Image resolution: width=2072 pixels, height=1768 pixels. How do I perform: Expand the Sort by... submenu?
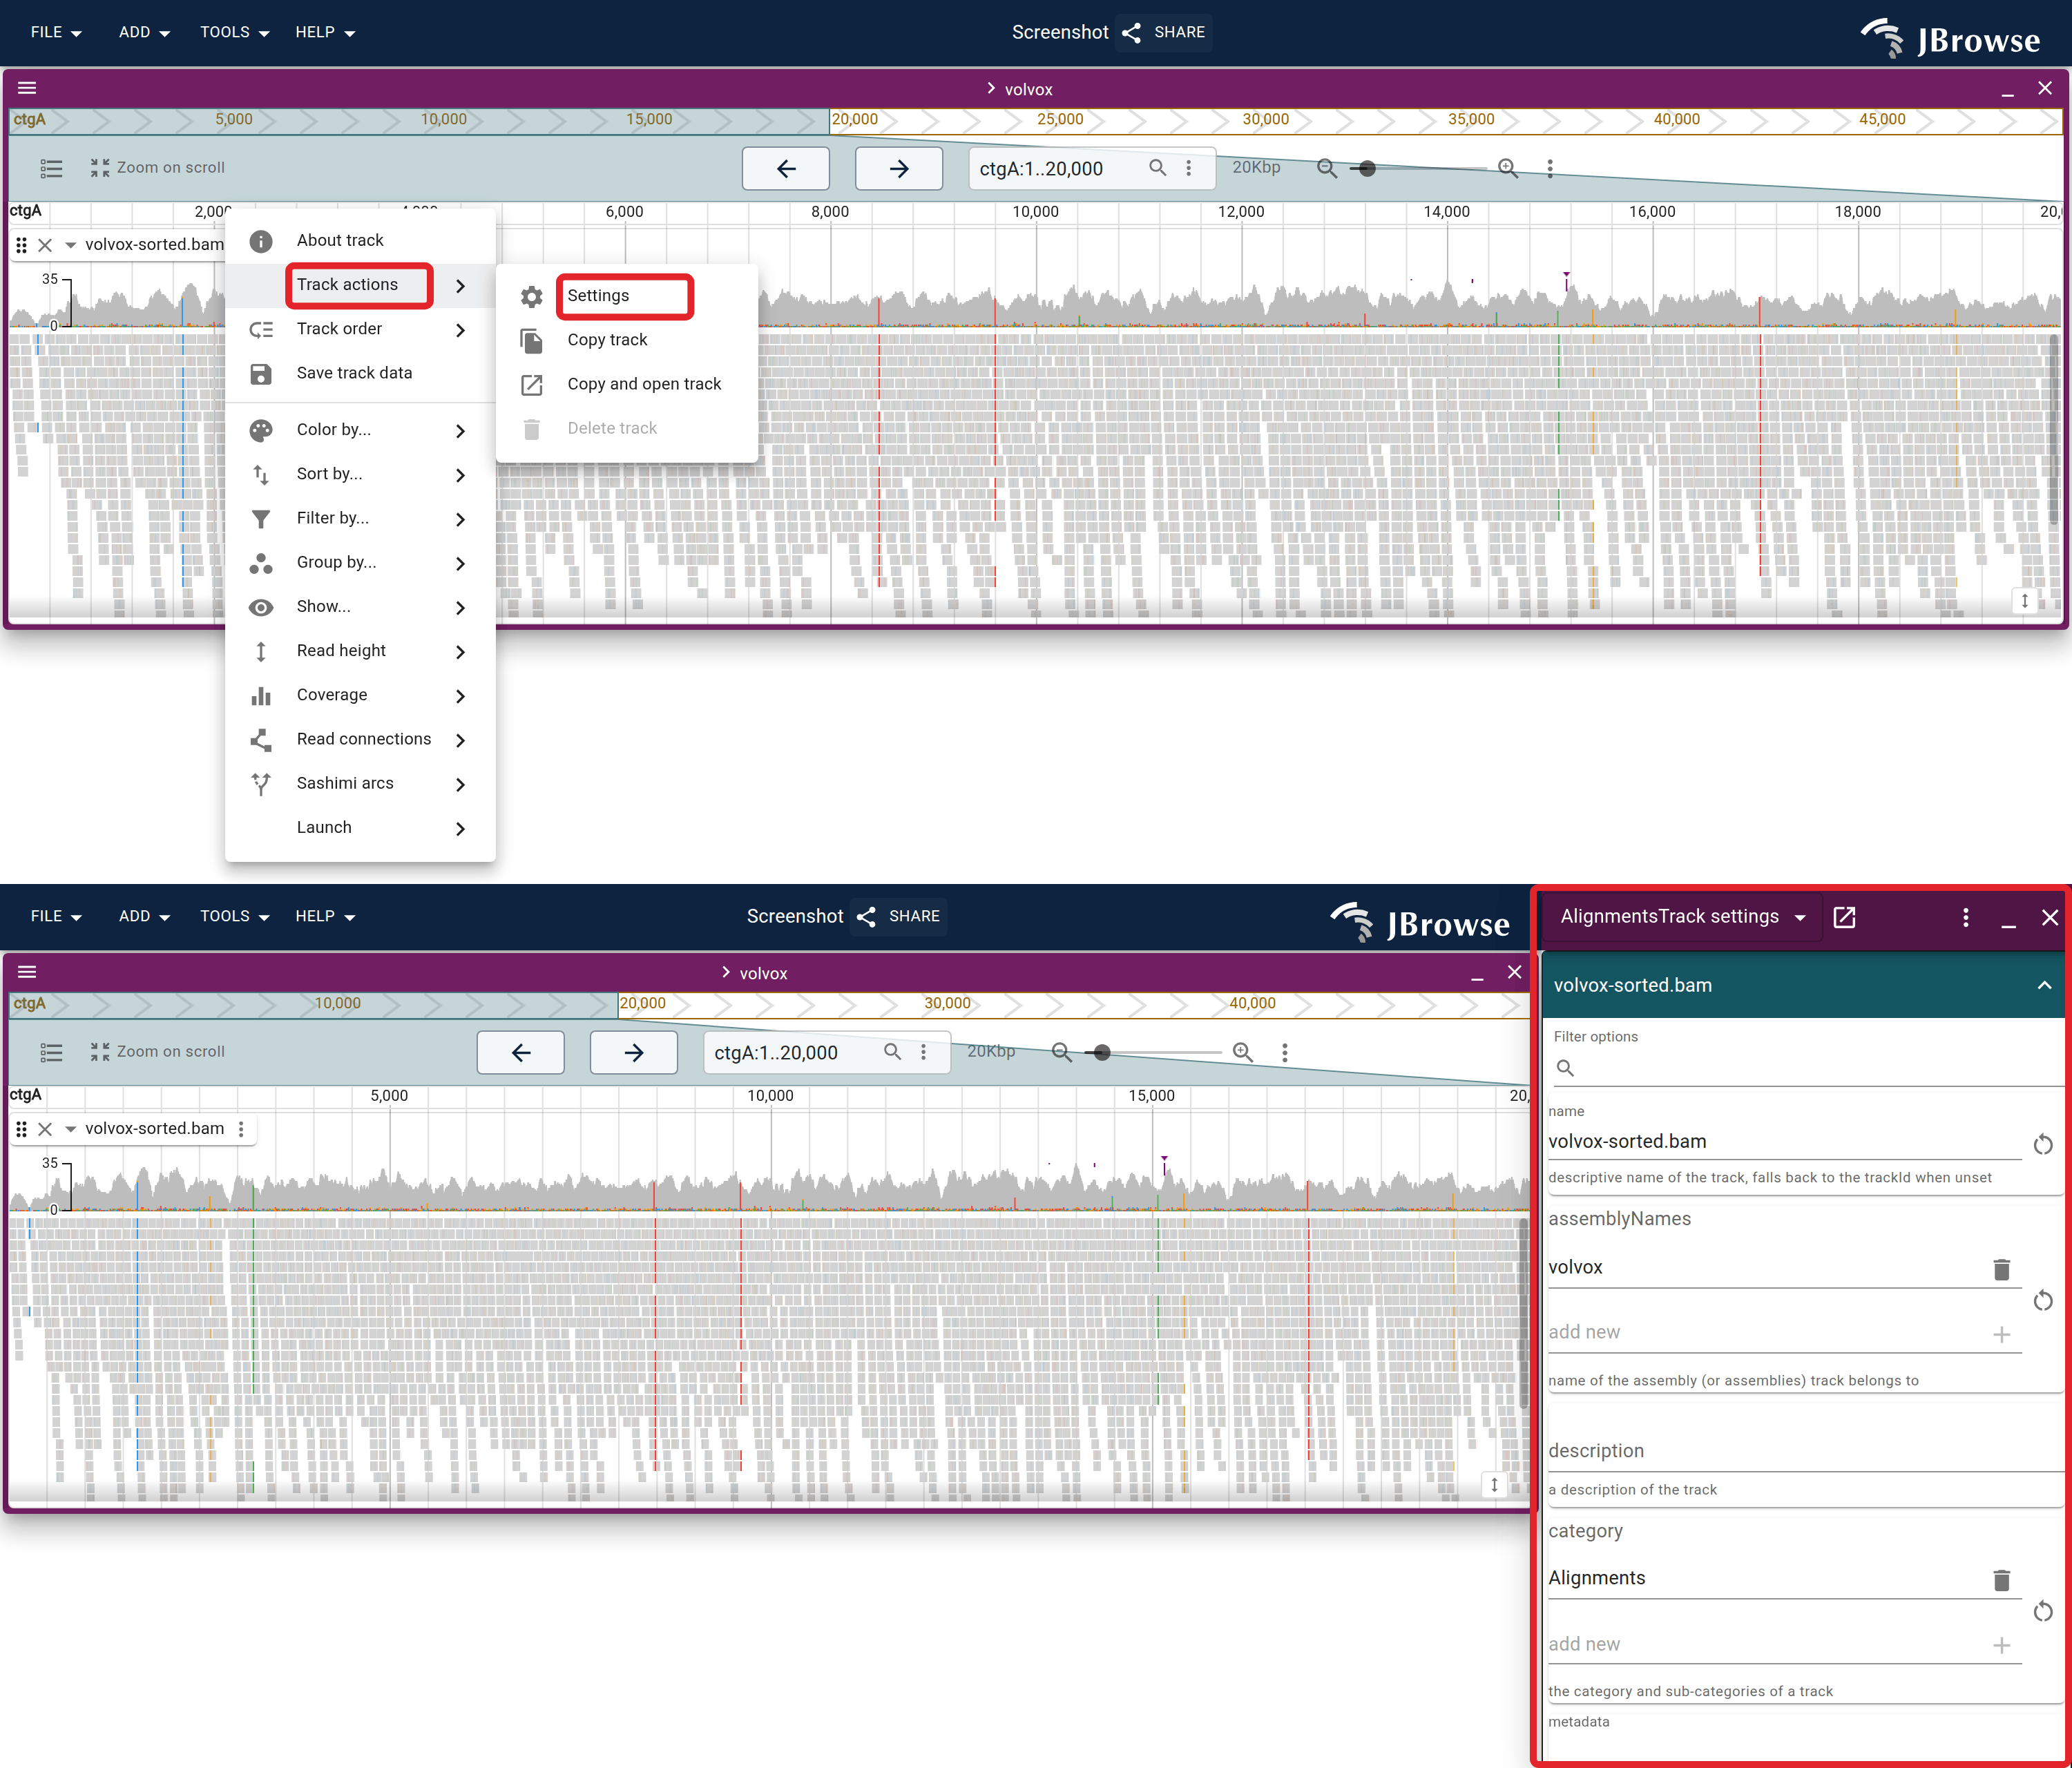(x=360, y=474)
